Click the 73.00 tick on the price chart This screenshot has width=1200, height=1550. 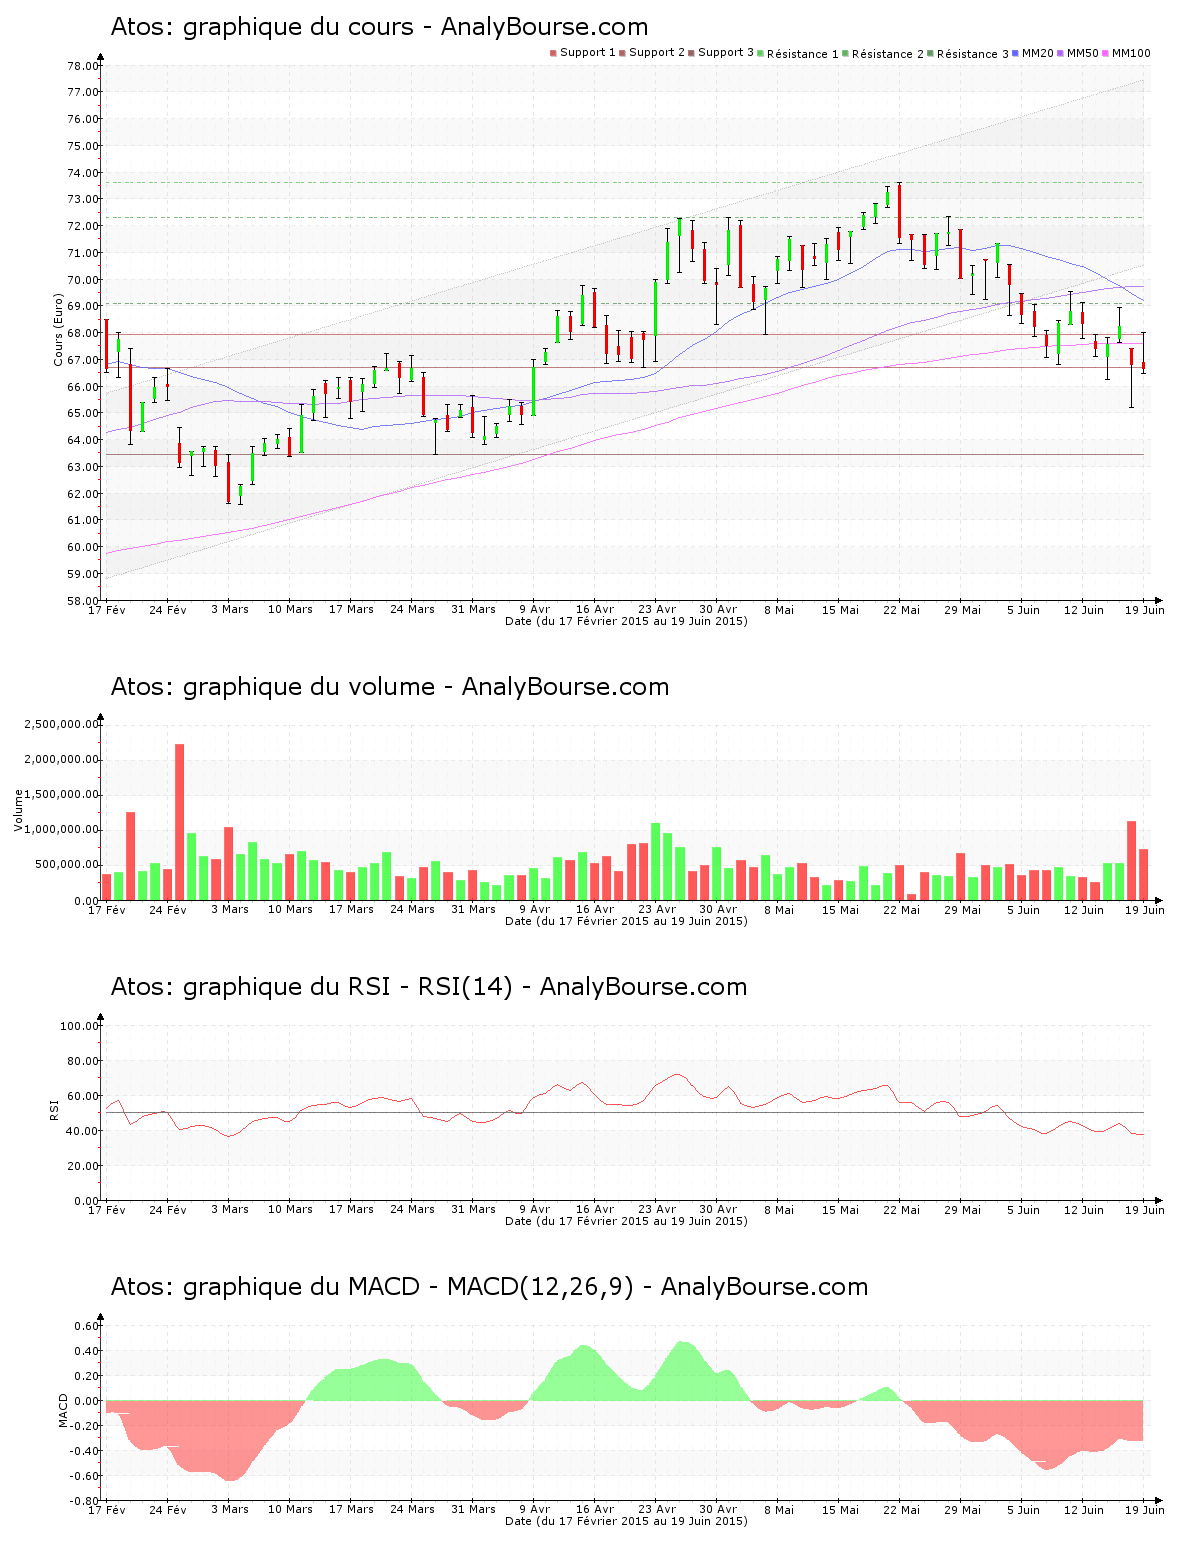pos(83,199)
